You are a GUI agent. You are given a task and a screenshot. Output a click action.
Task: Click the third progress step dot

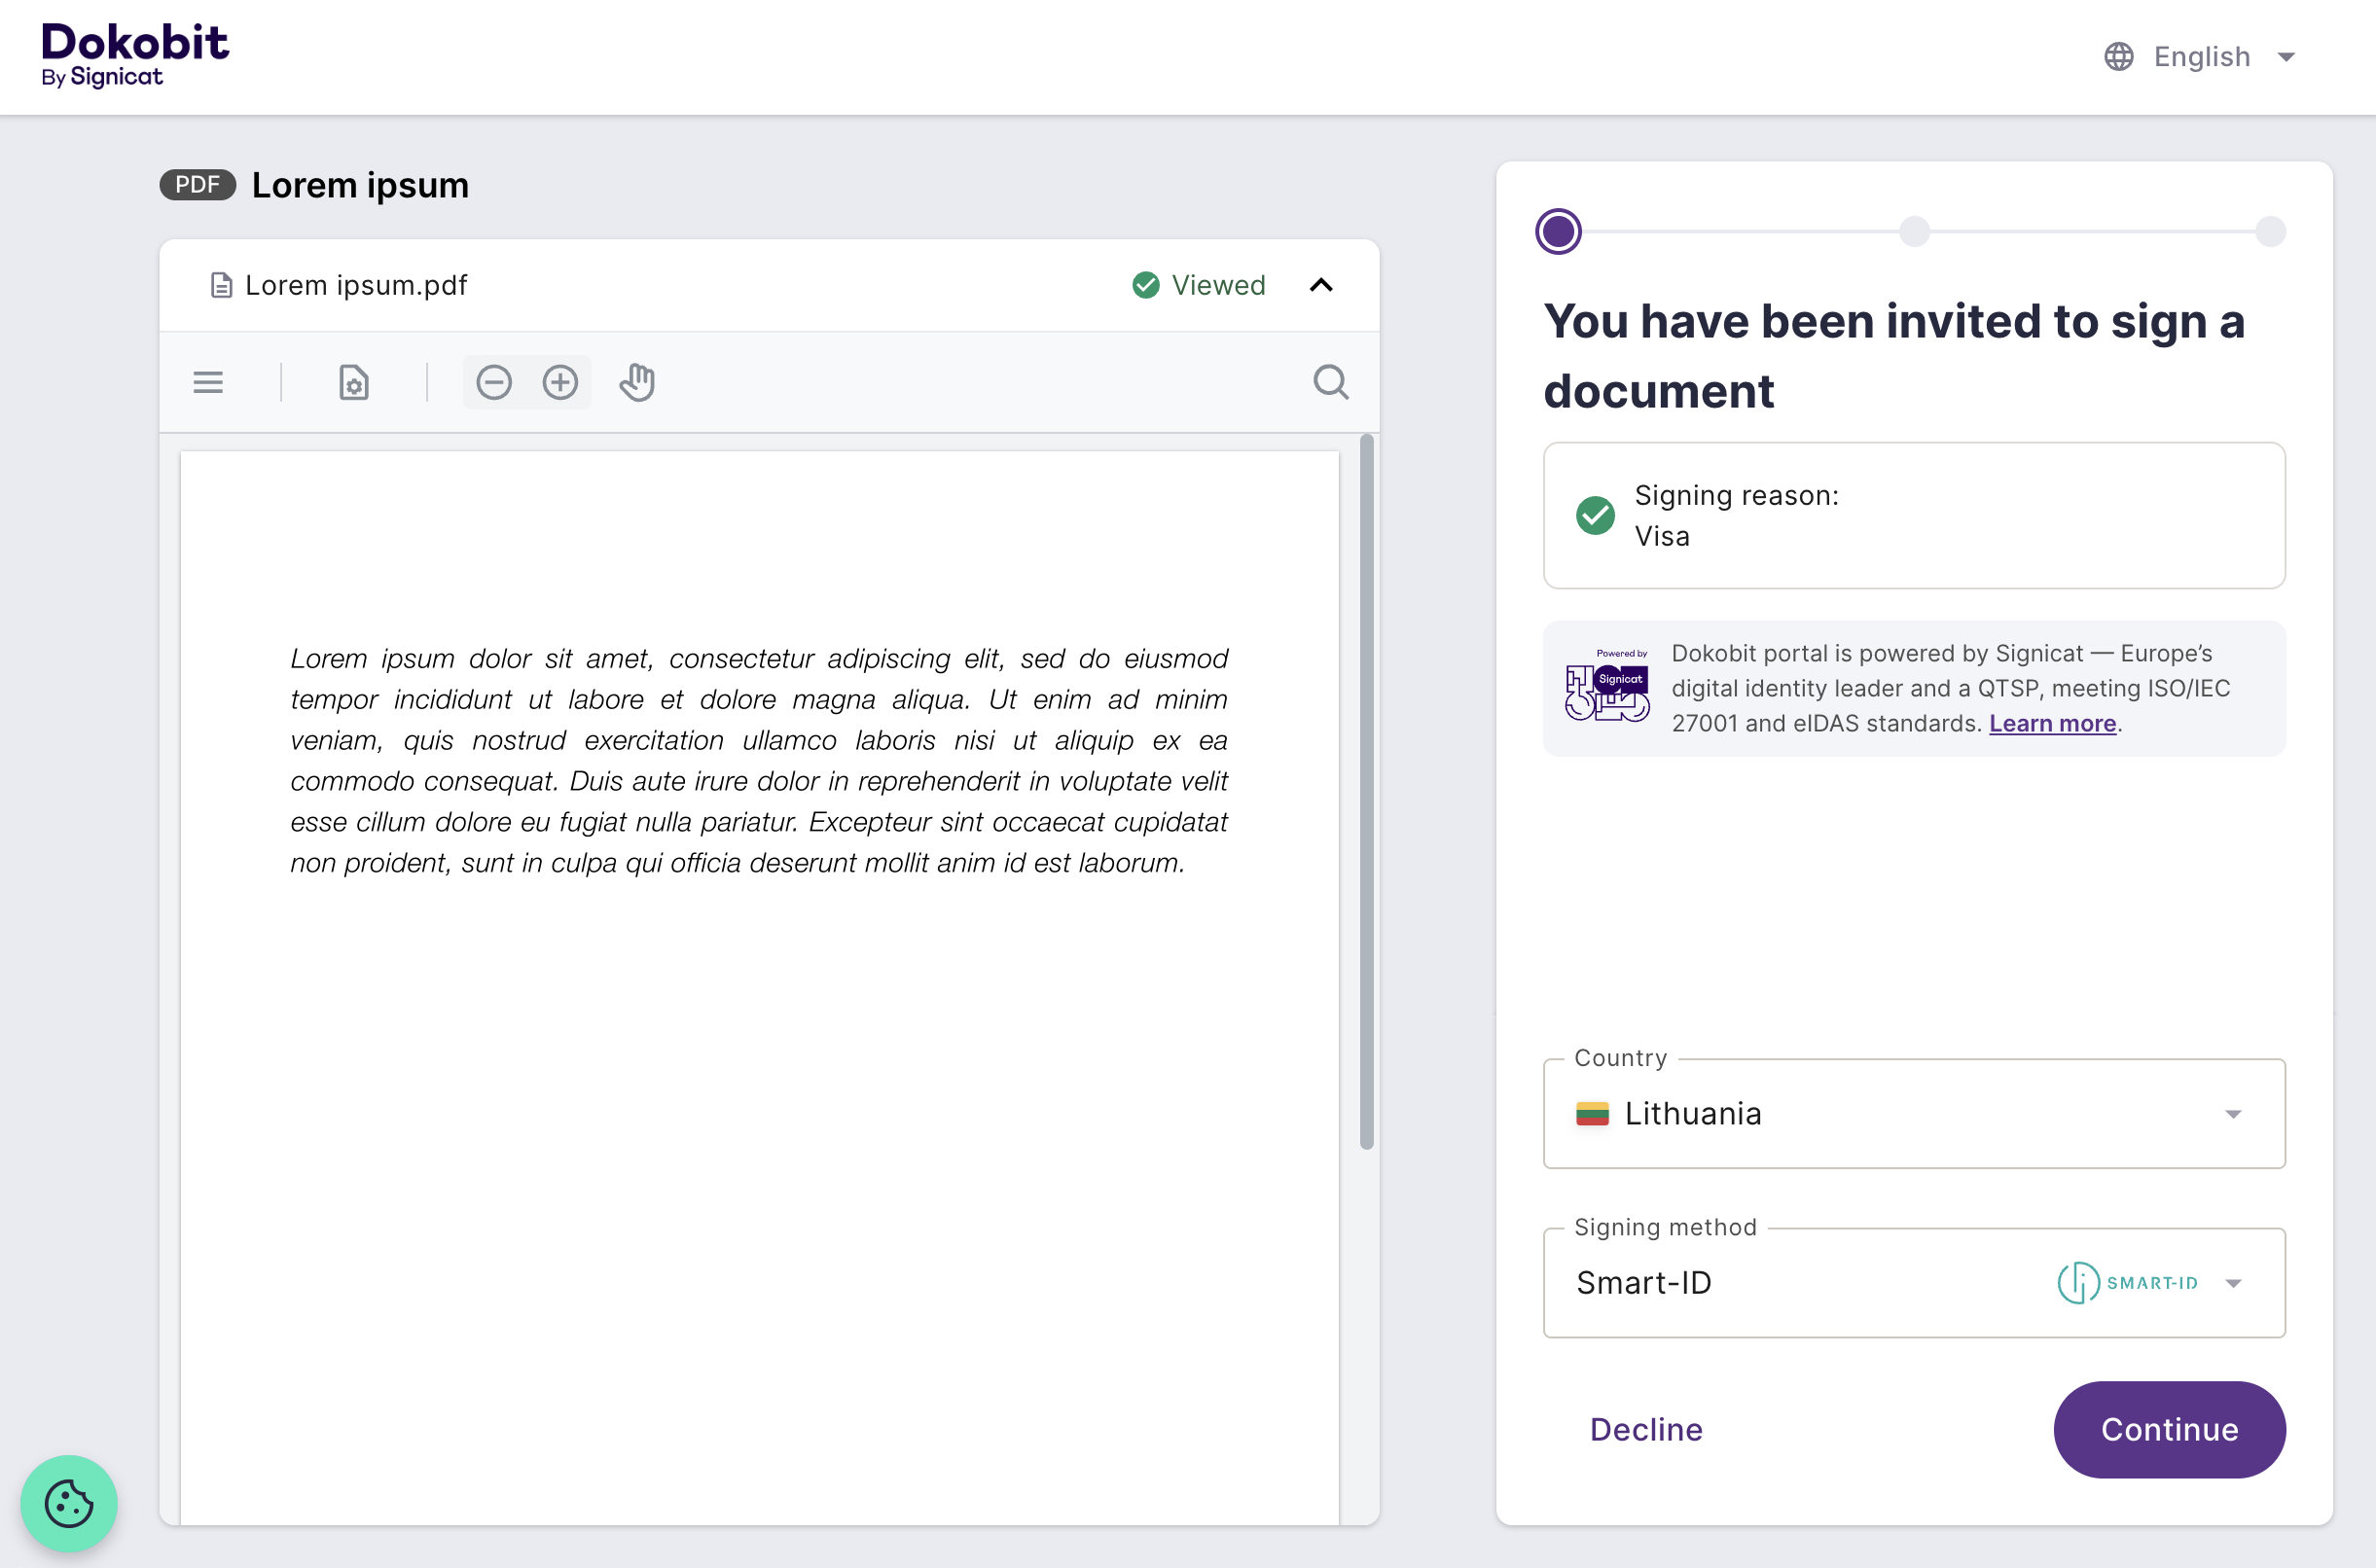tap(2270, 232)
